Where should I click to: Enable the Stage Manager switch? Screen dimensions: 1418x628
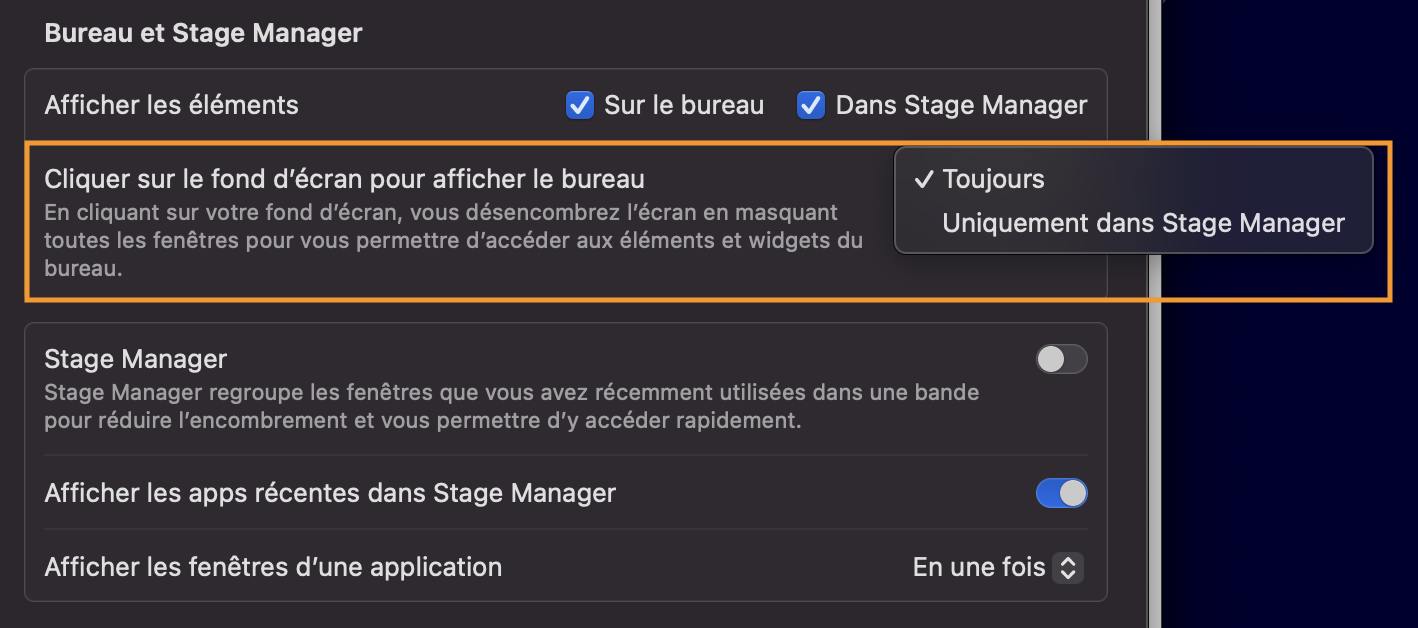click(1061, 359)
